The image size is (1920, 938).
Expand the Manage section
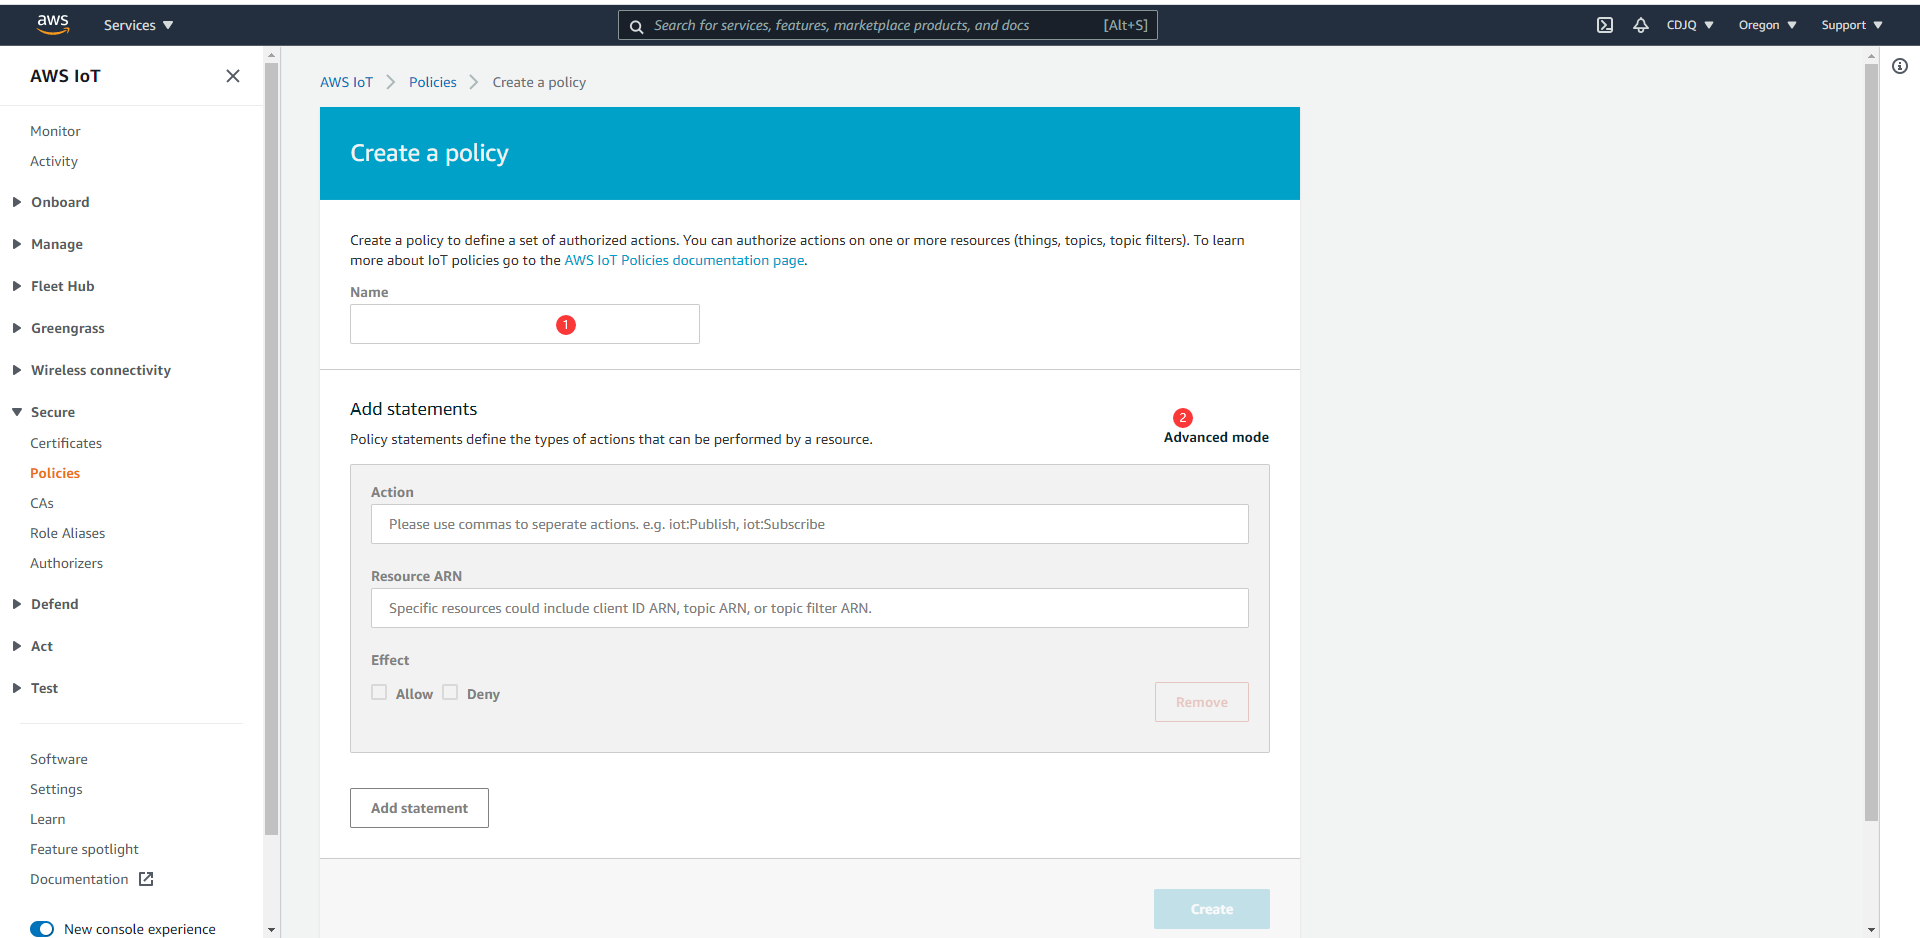pos(47,244)
